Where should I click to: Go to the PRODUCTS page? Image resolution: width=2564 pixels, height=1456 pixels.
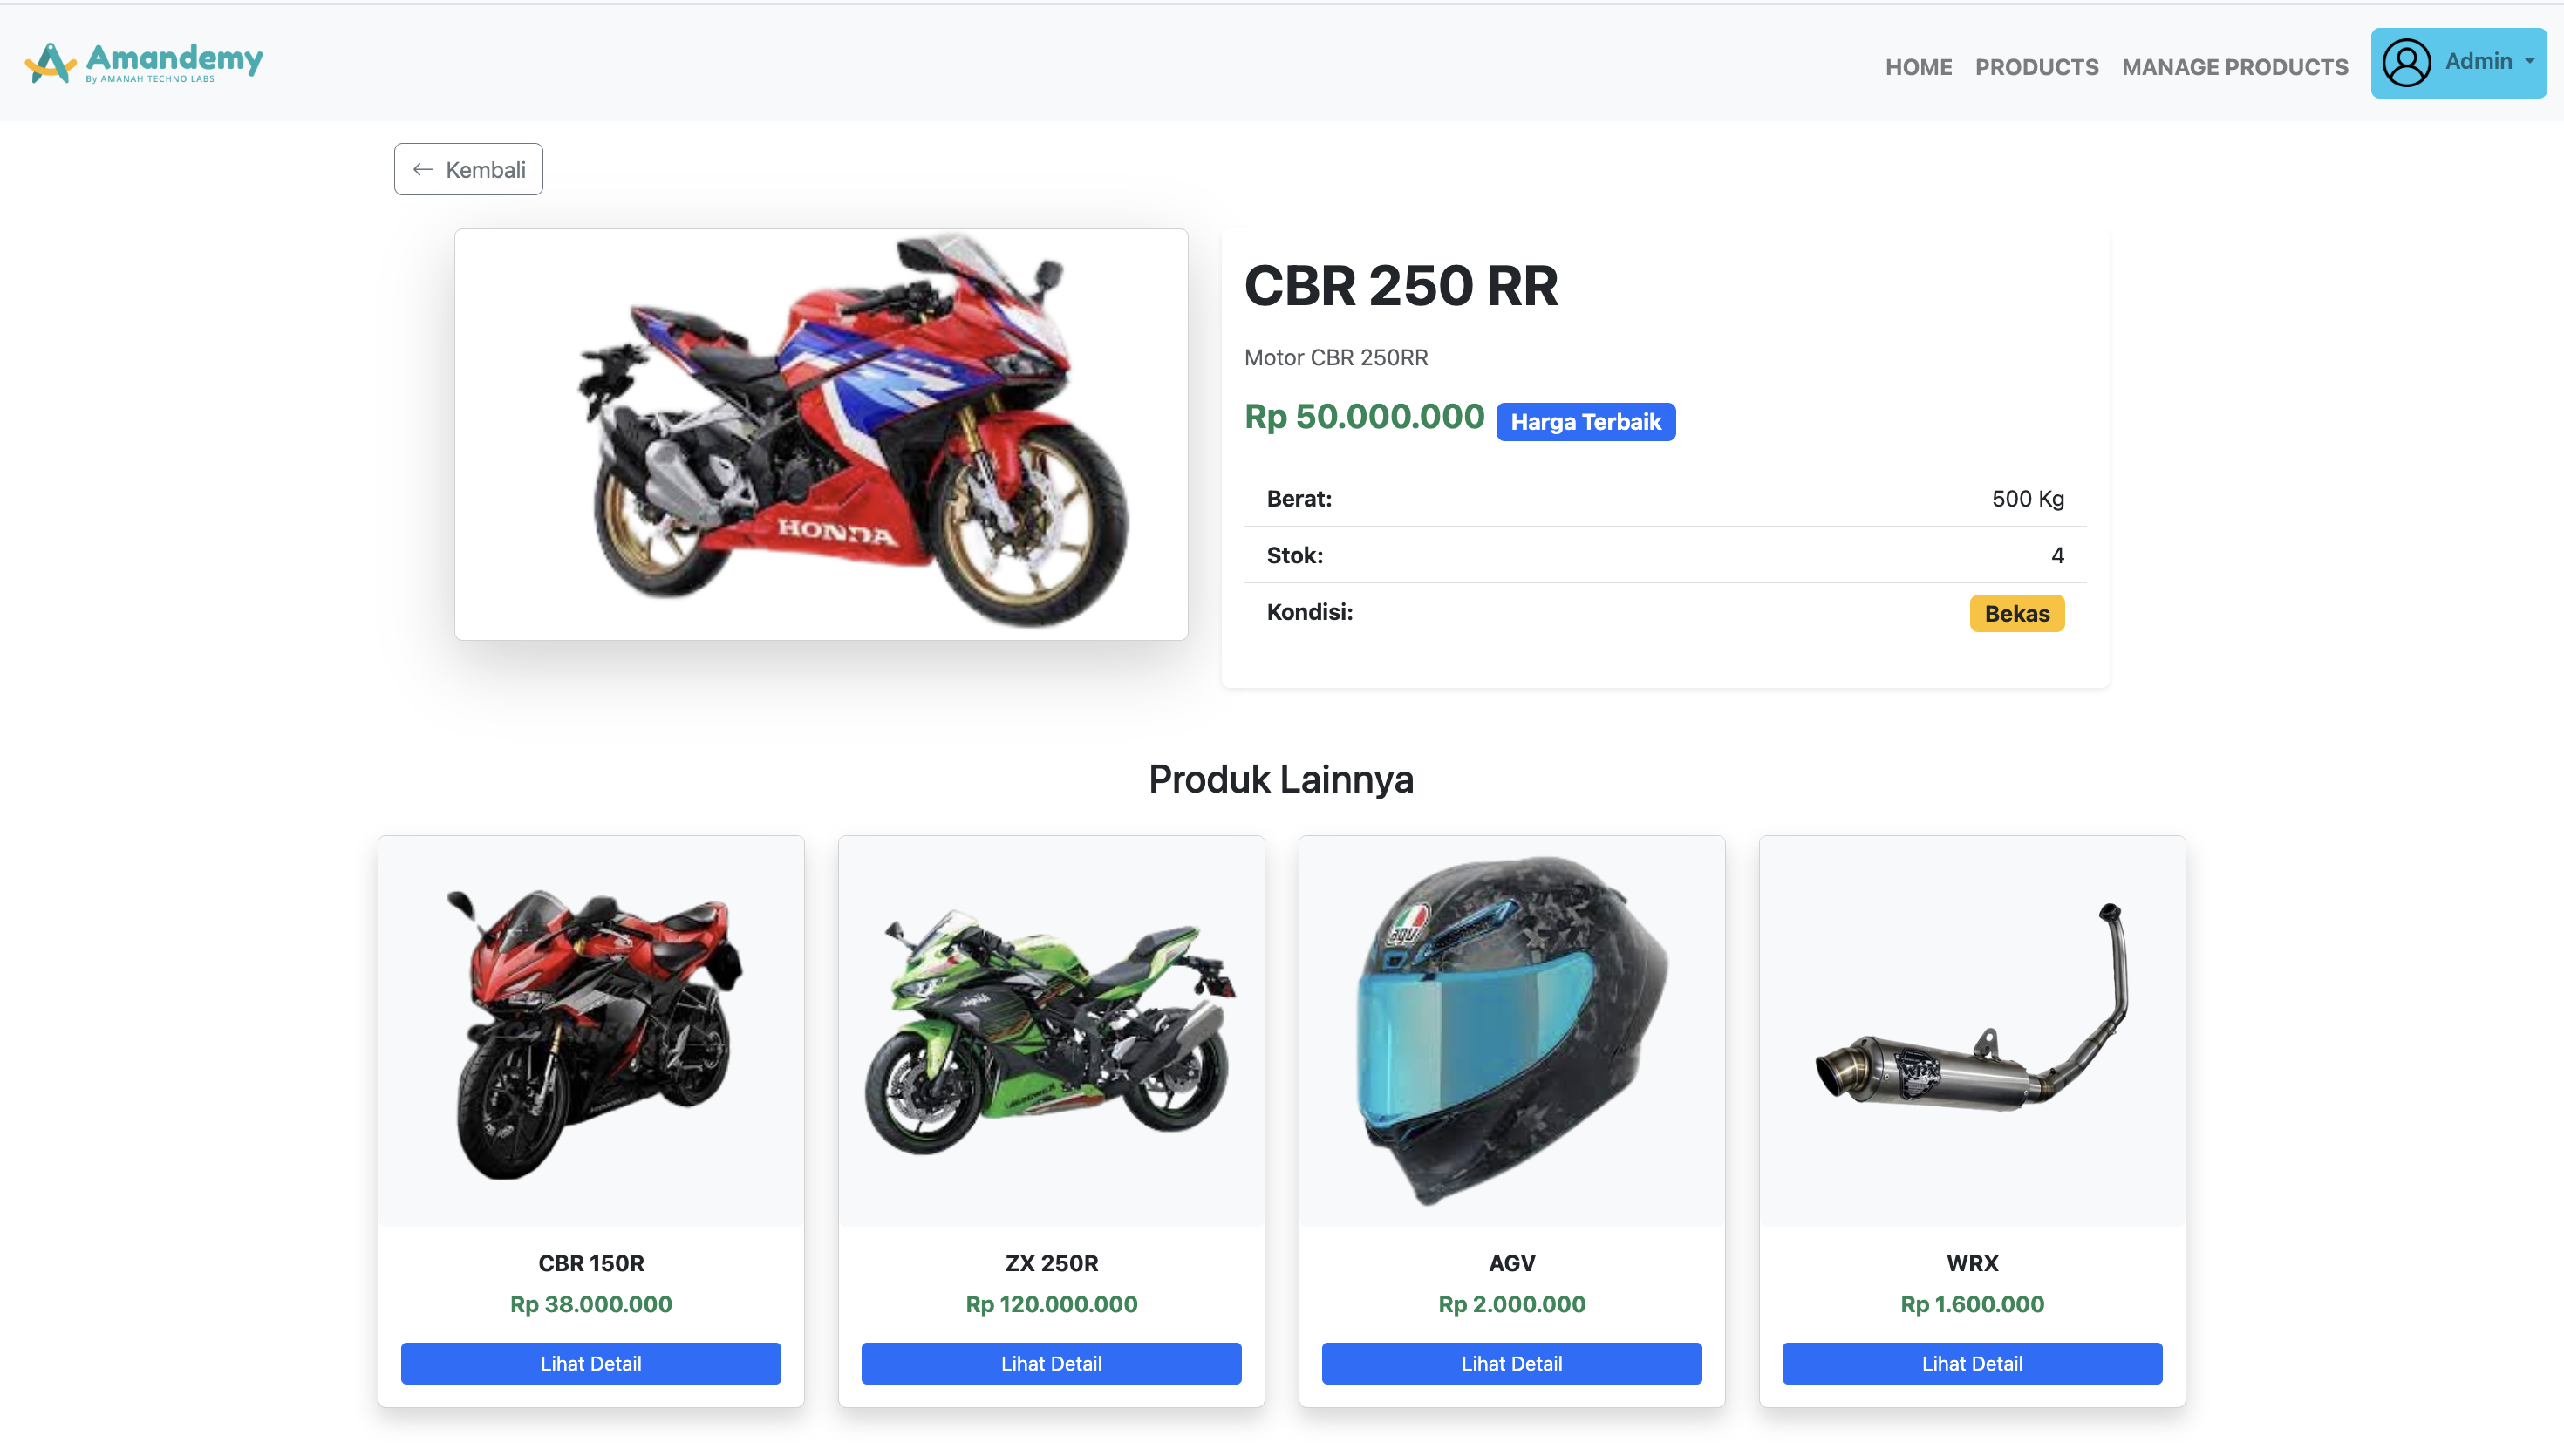[2036, 67]
